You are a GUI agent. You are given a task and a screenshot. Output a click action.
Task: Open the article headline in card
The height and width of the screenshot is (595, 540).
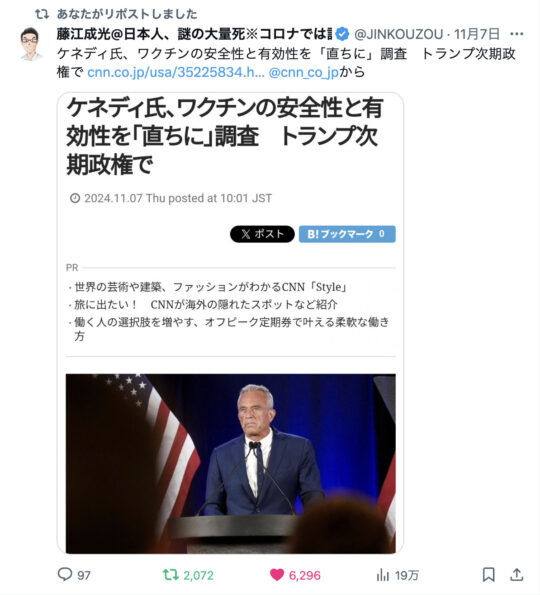[224, 136]
